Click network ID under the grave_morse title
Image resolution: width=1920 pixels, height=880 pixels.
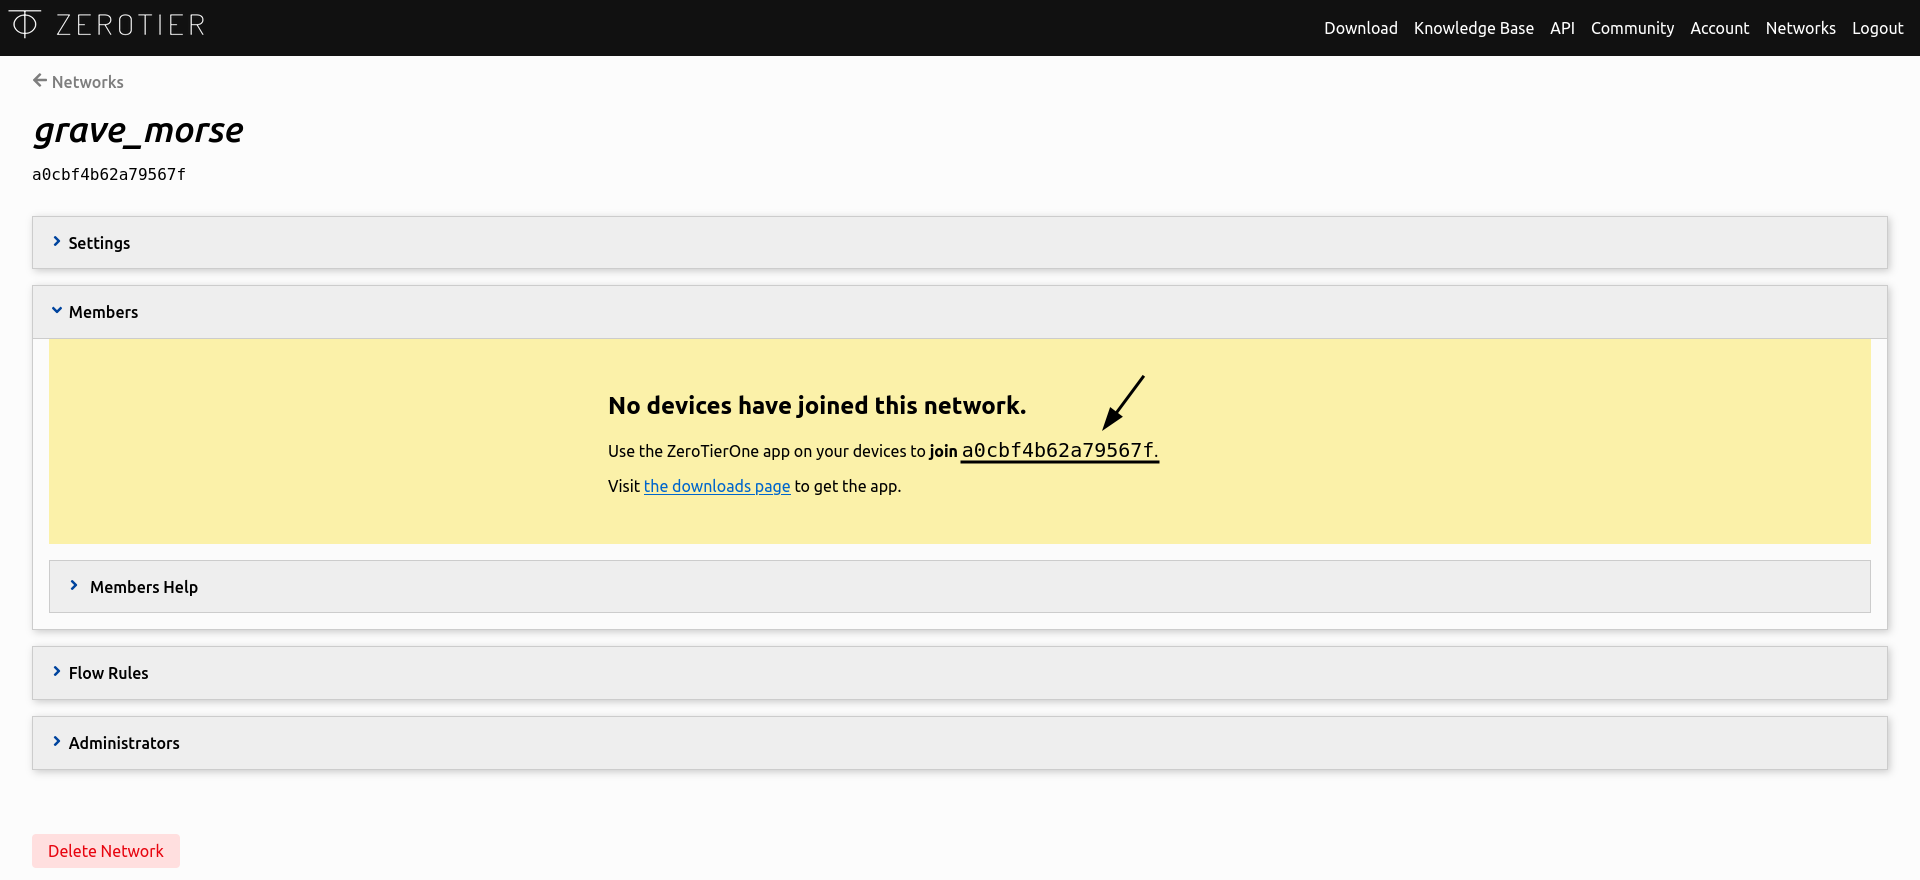[x=109, y=174]
